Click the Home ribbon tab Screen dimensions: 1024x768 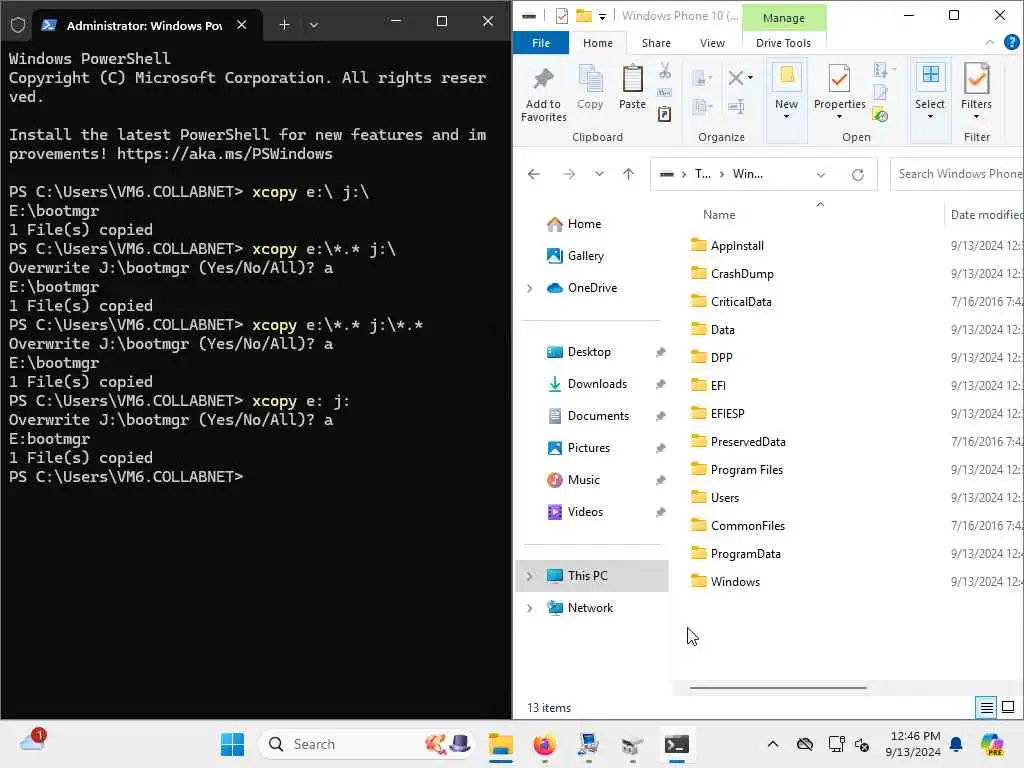click(598, 43)
